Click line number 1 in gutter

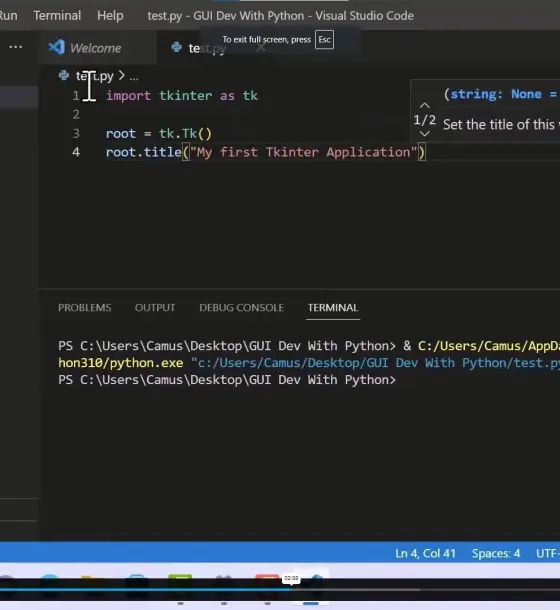click(76, 96)
